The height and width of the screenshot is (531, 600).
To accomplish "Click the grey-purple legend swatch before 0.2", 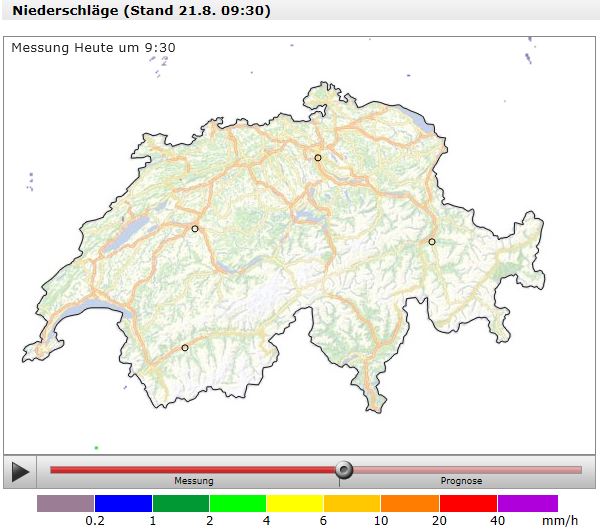I will click(66, 503).
